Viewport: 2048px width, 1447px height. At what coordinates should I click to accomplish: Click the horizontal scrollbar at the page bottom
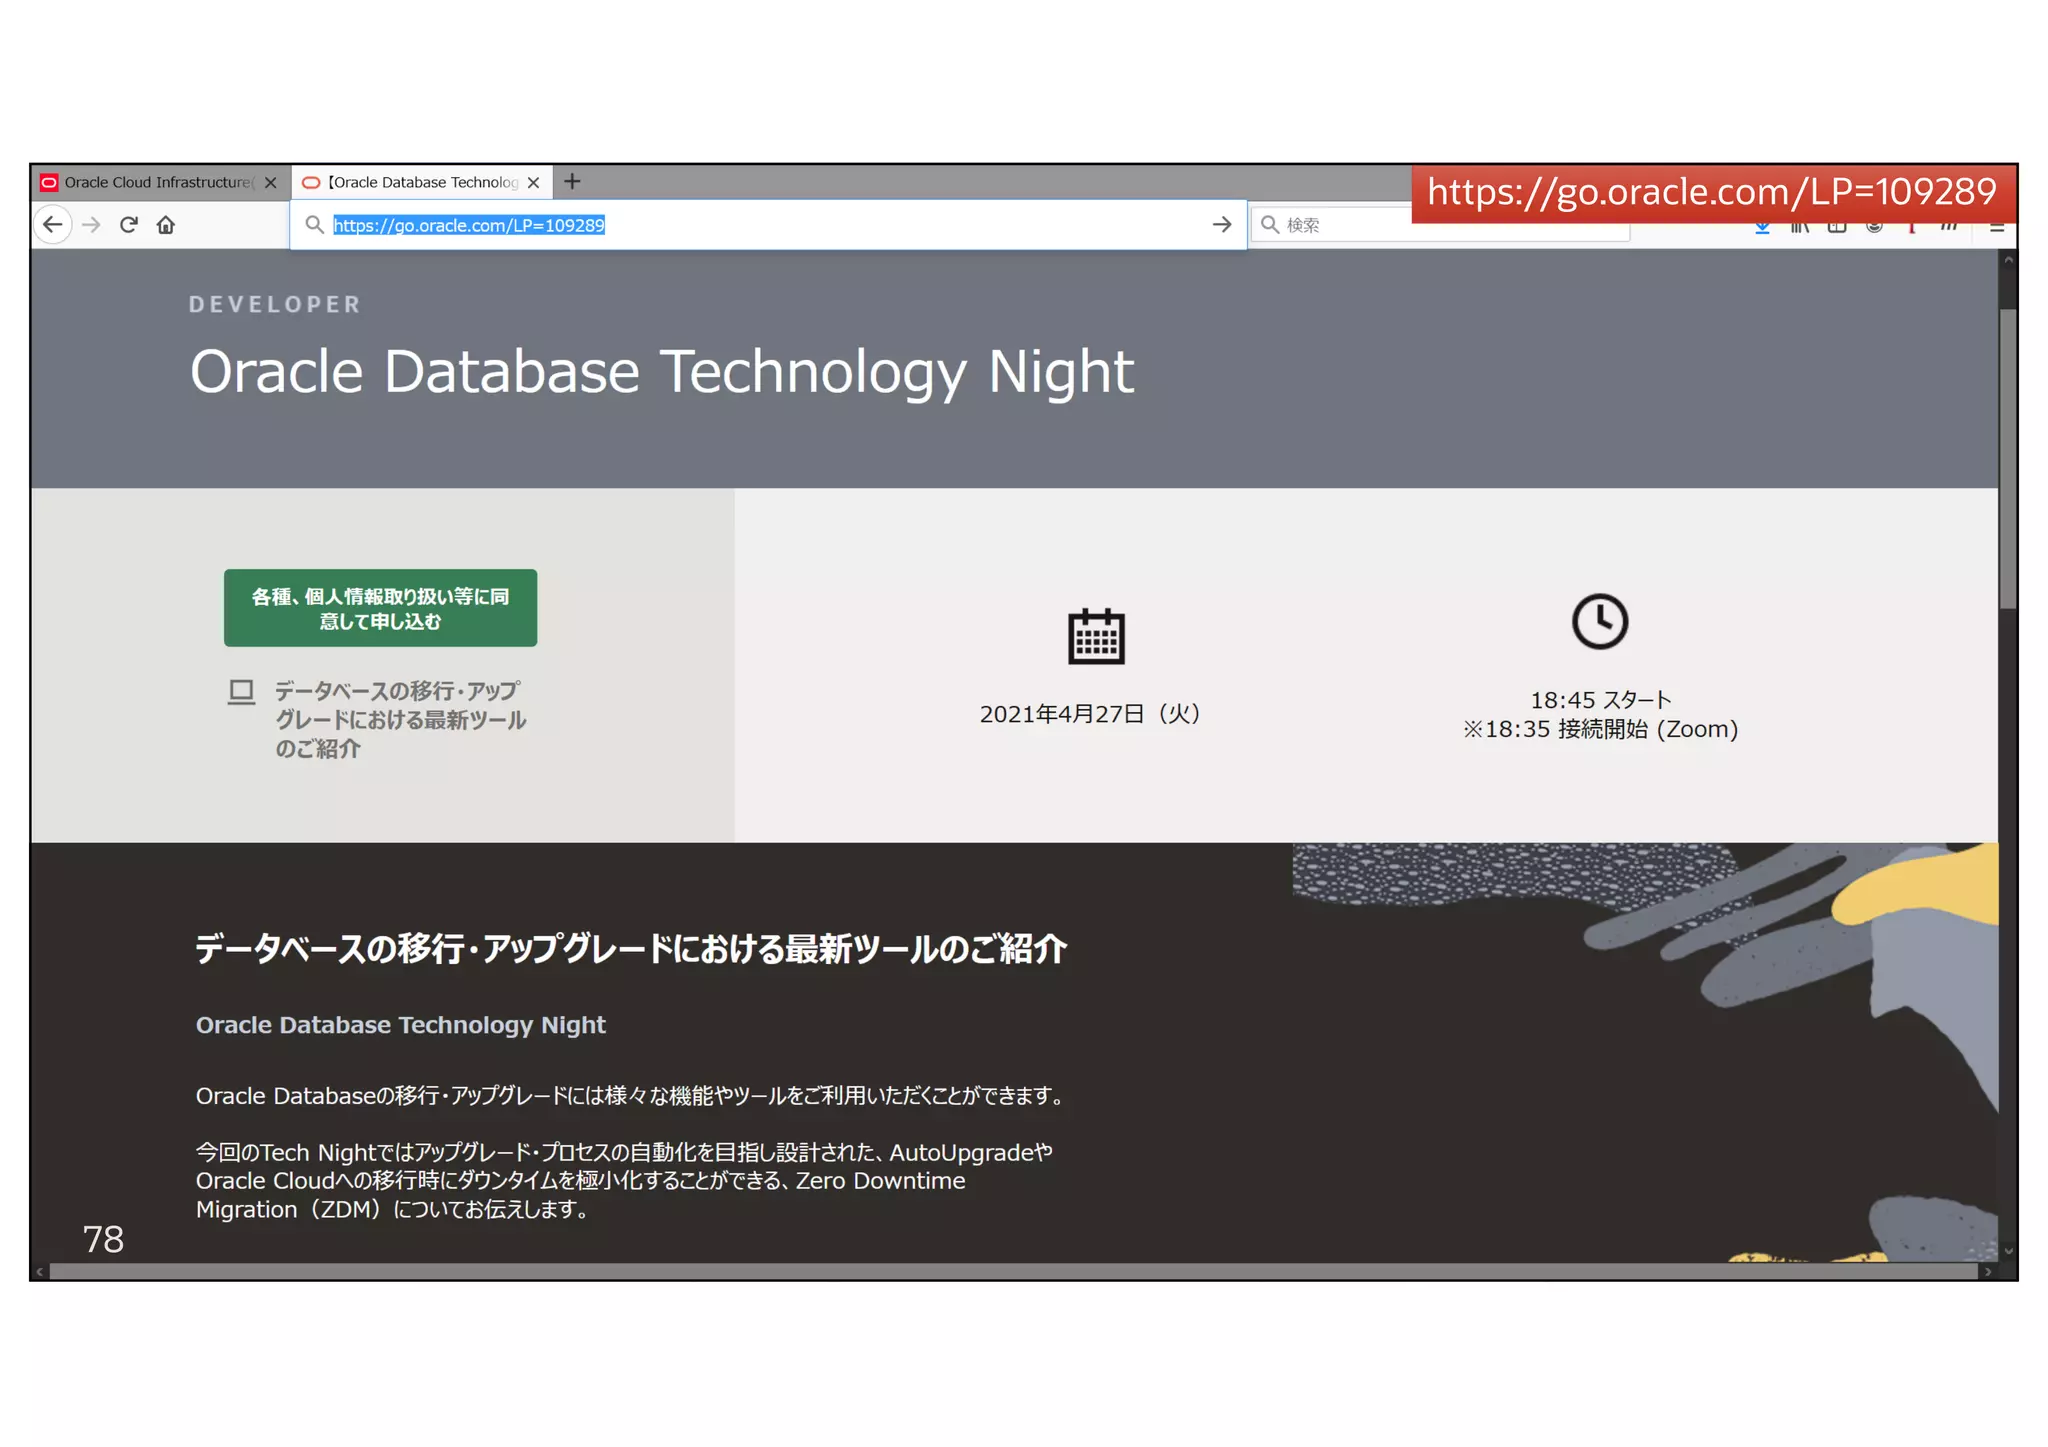pos(1013,1271)
